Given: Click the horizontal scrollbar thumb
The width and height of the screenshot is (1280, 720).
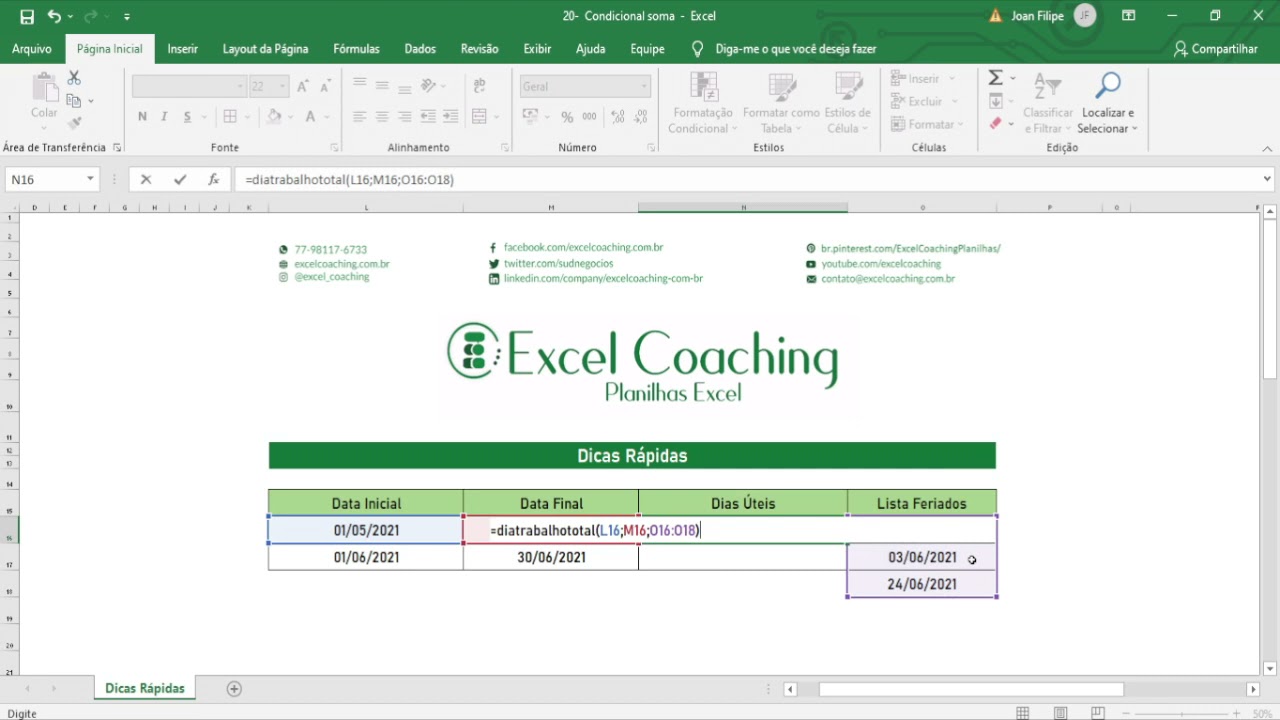Looking at the screenshot, I should pos(971,689).
